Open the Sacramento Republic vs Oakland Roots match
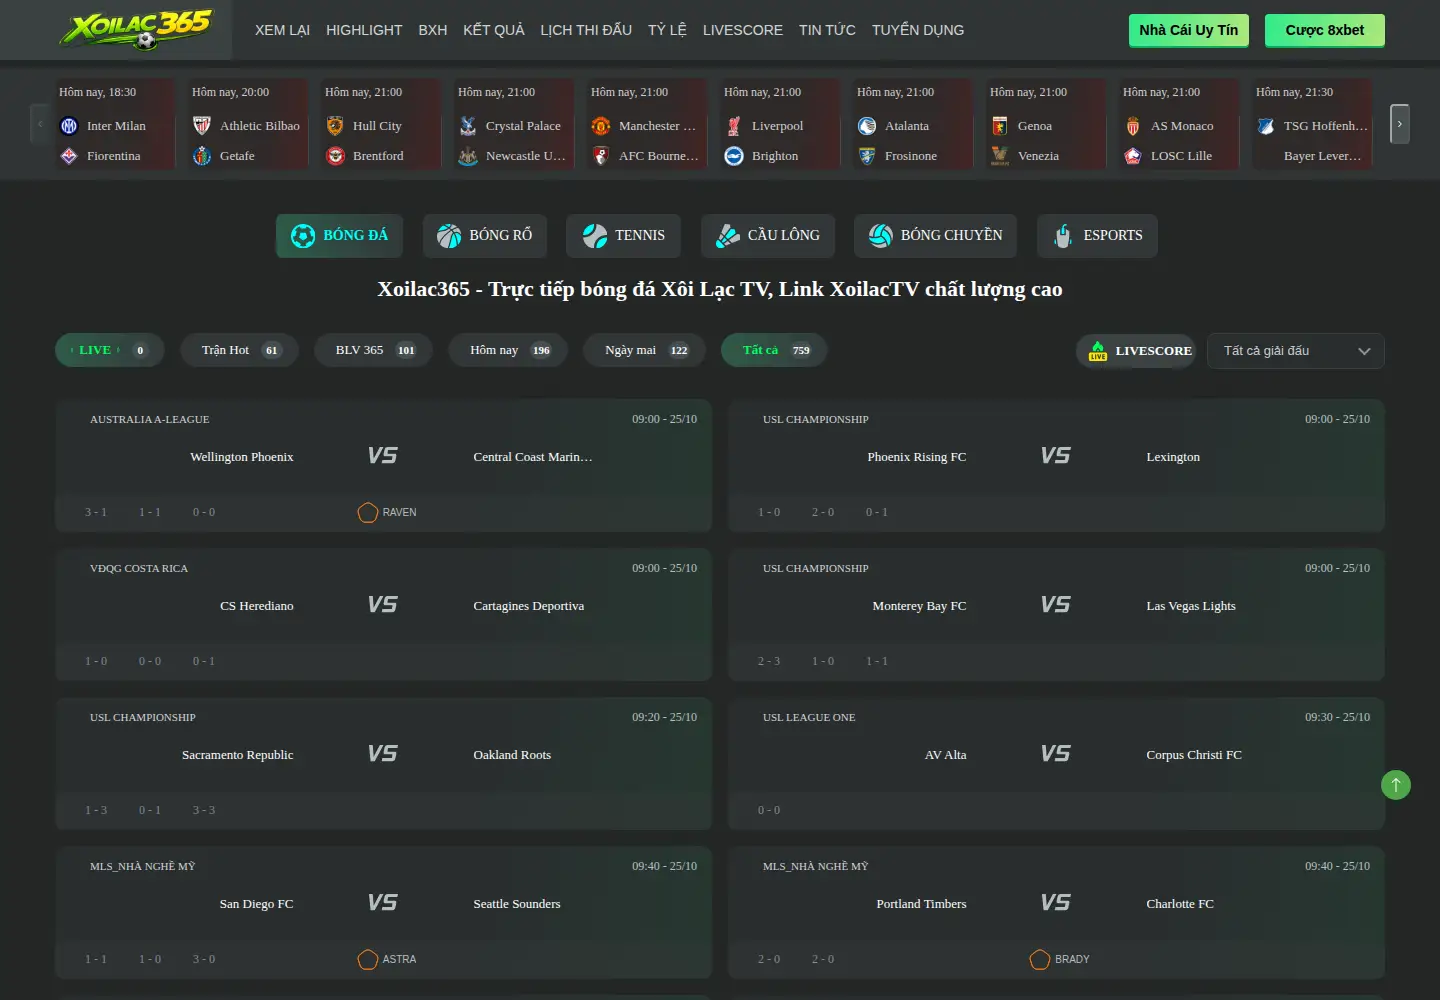The height and width of the screenshot is (1000, 1440). 383,764
